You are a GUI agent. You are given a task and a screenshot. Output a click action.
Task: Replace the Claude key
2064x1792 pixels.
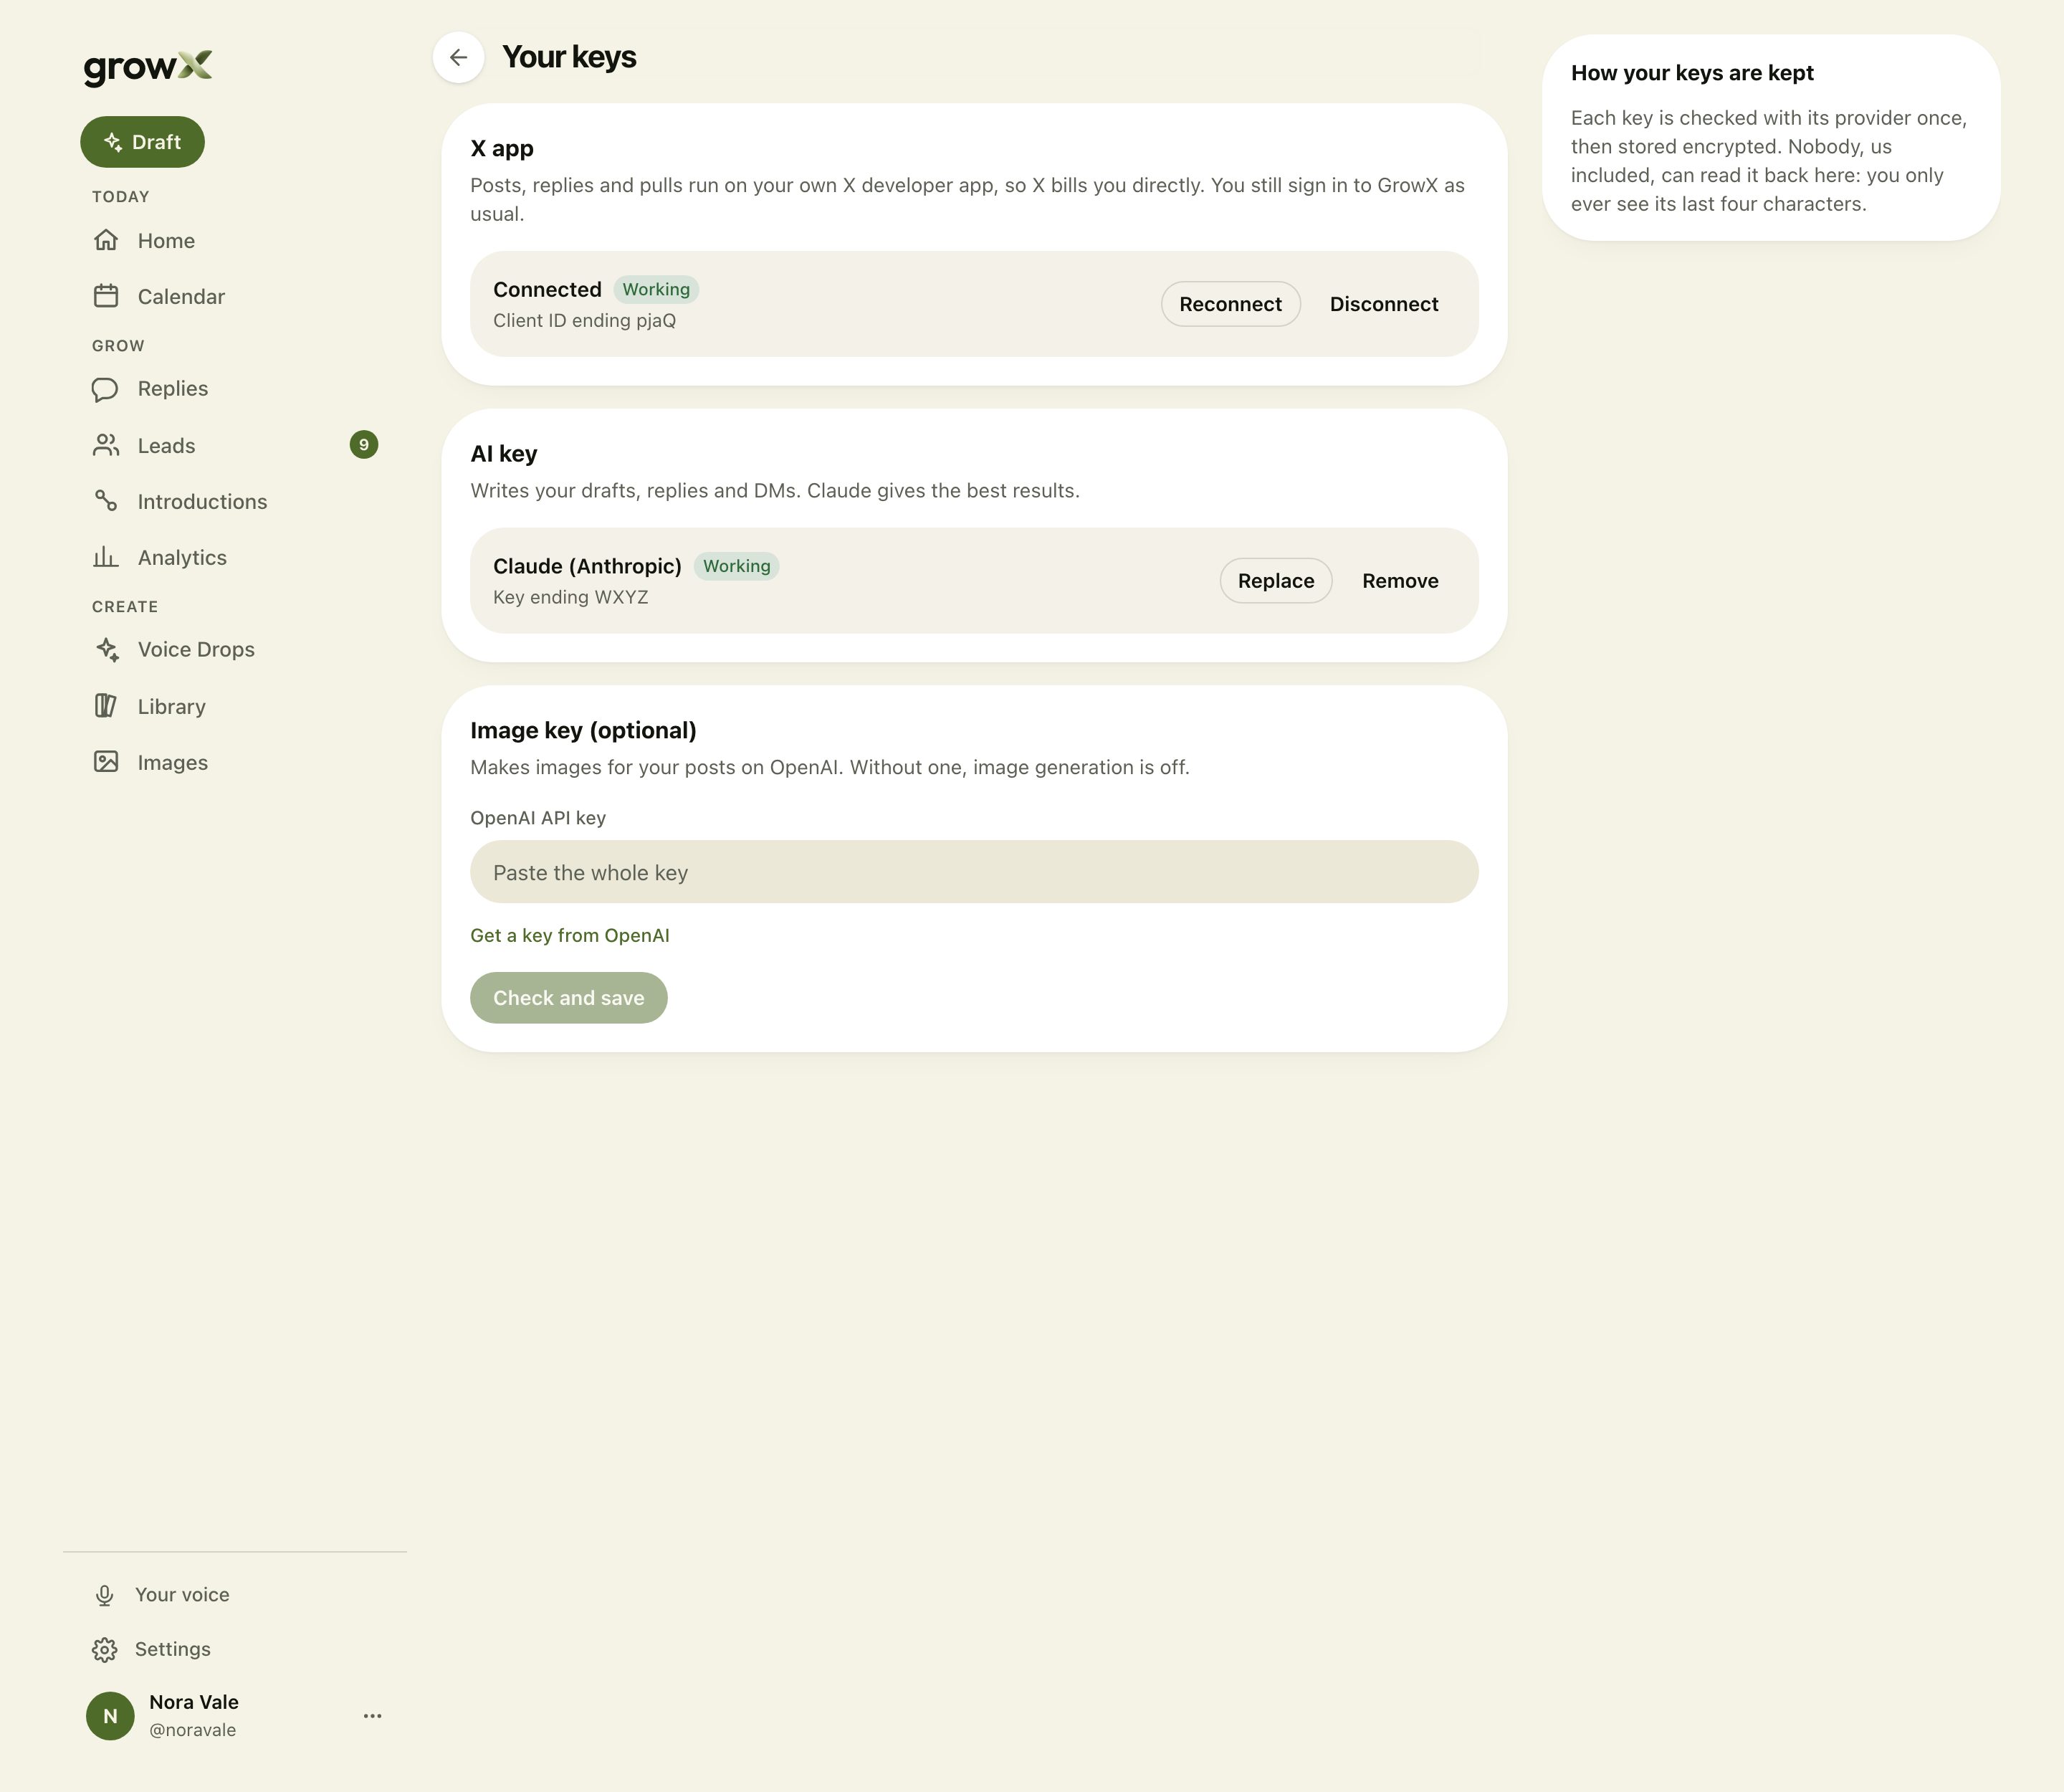(x=1276, y=581)
